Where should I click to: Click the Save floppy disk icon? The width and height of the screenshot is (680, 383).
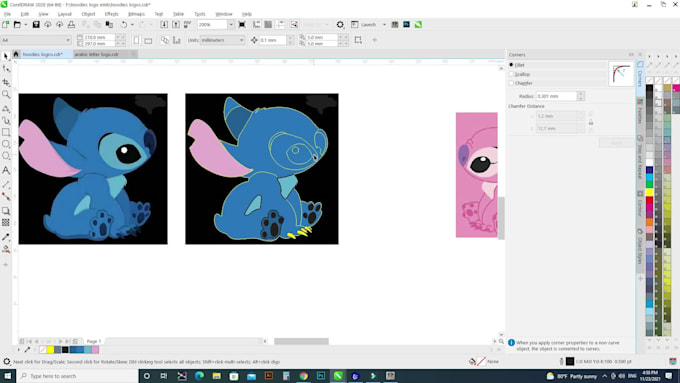(36, 25)
